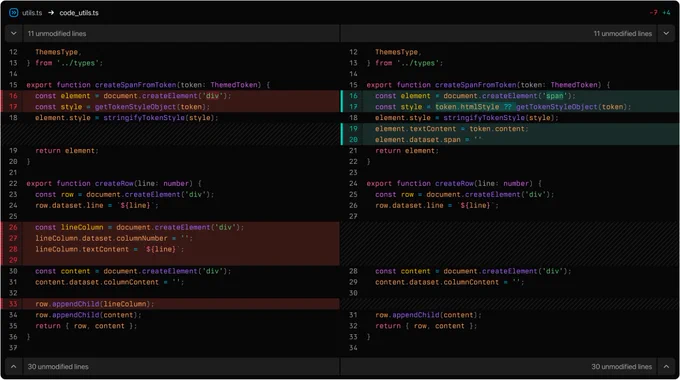
Task: Click 'ThemesType' in right pane line 12
Action: click(397, 52)
